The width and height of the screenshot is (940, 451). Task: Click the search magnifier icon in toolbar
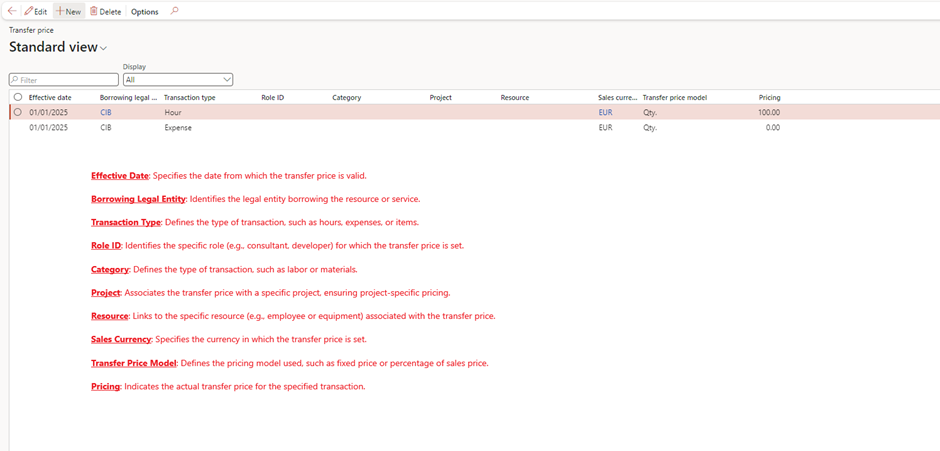[174, 11]
